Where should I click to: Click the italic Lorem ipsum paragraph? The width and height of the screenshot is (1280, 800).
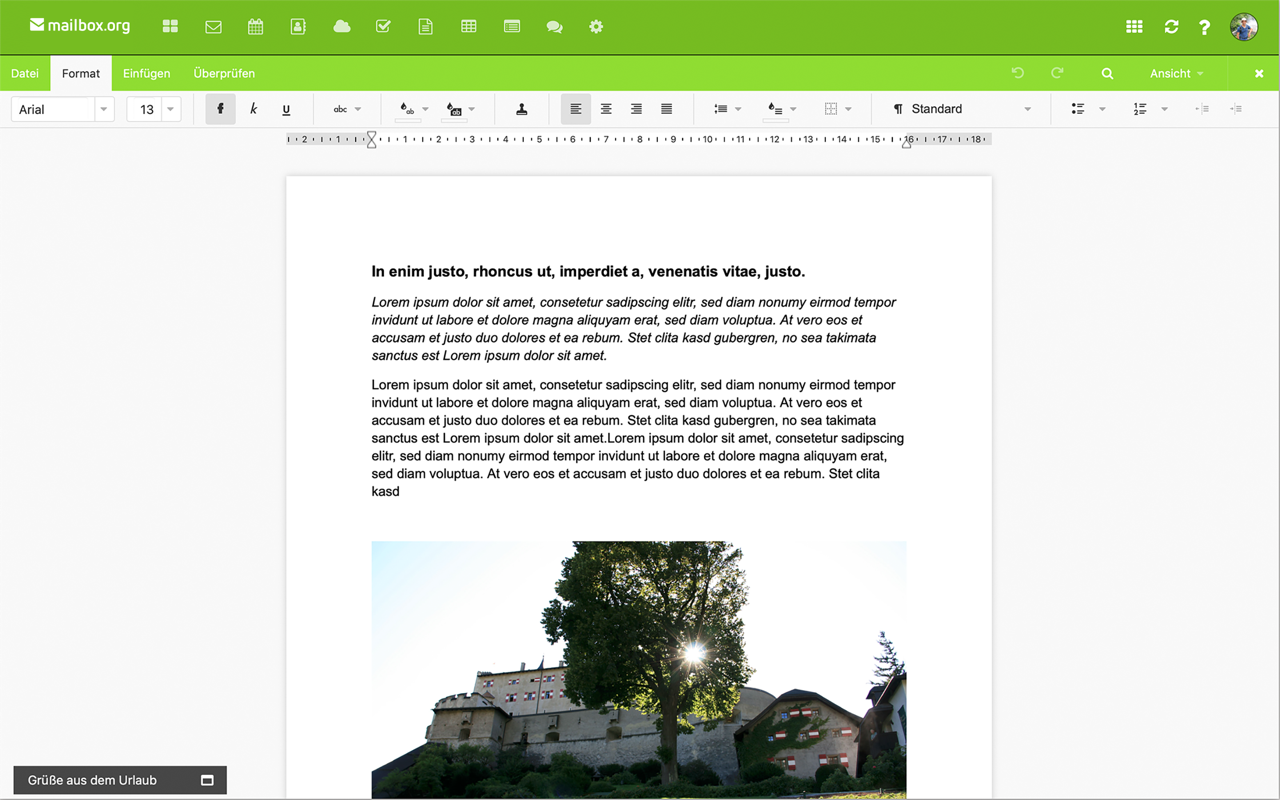(x=634, y=329)
